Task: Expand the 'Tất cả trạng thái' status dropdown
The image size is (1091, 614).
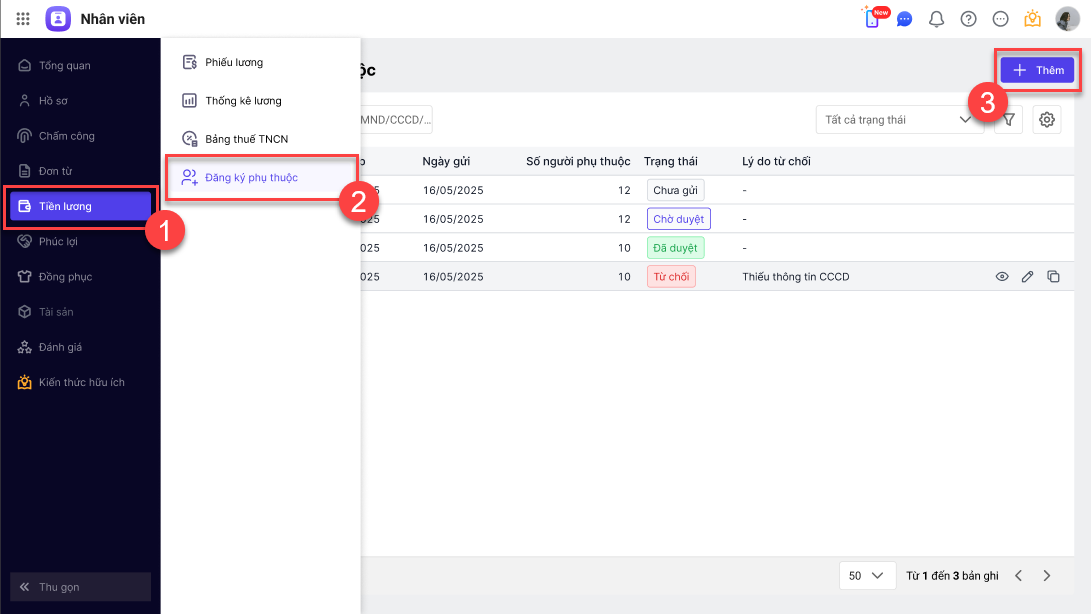Action: 897,120
